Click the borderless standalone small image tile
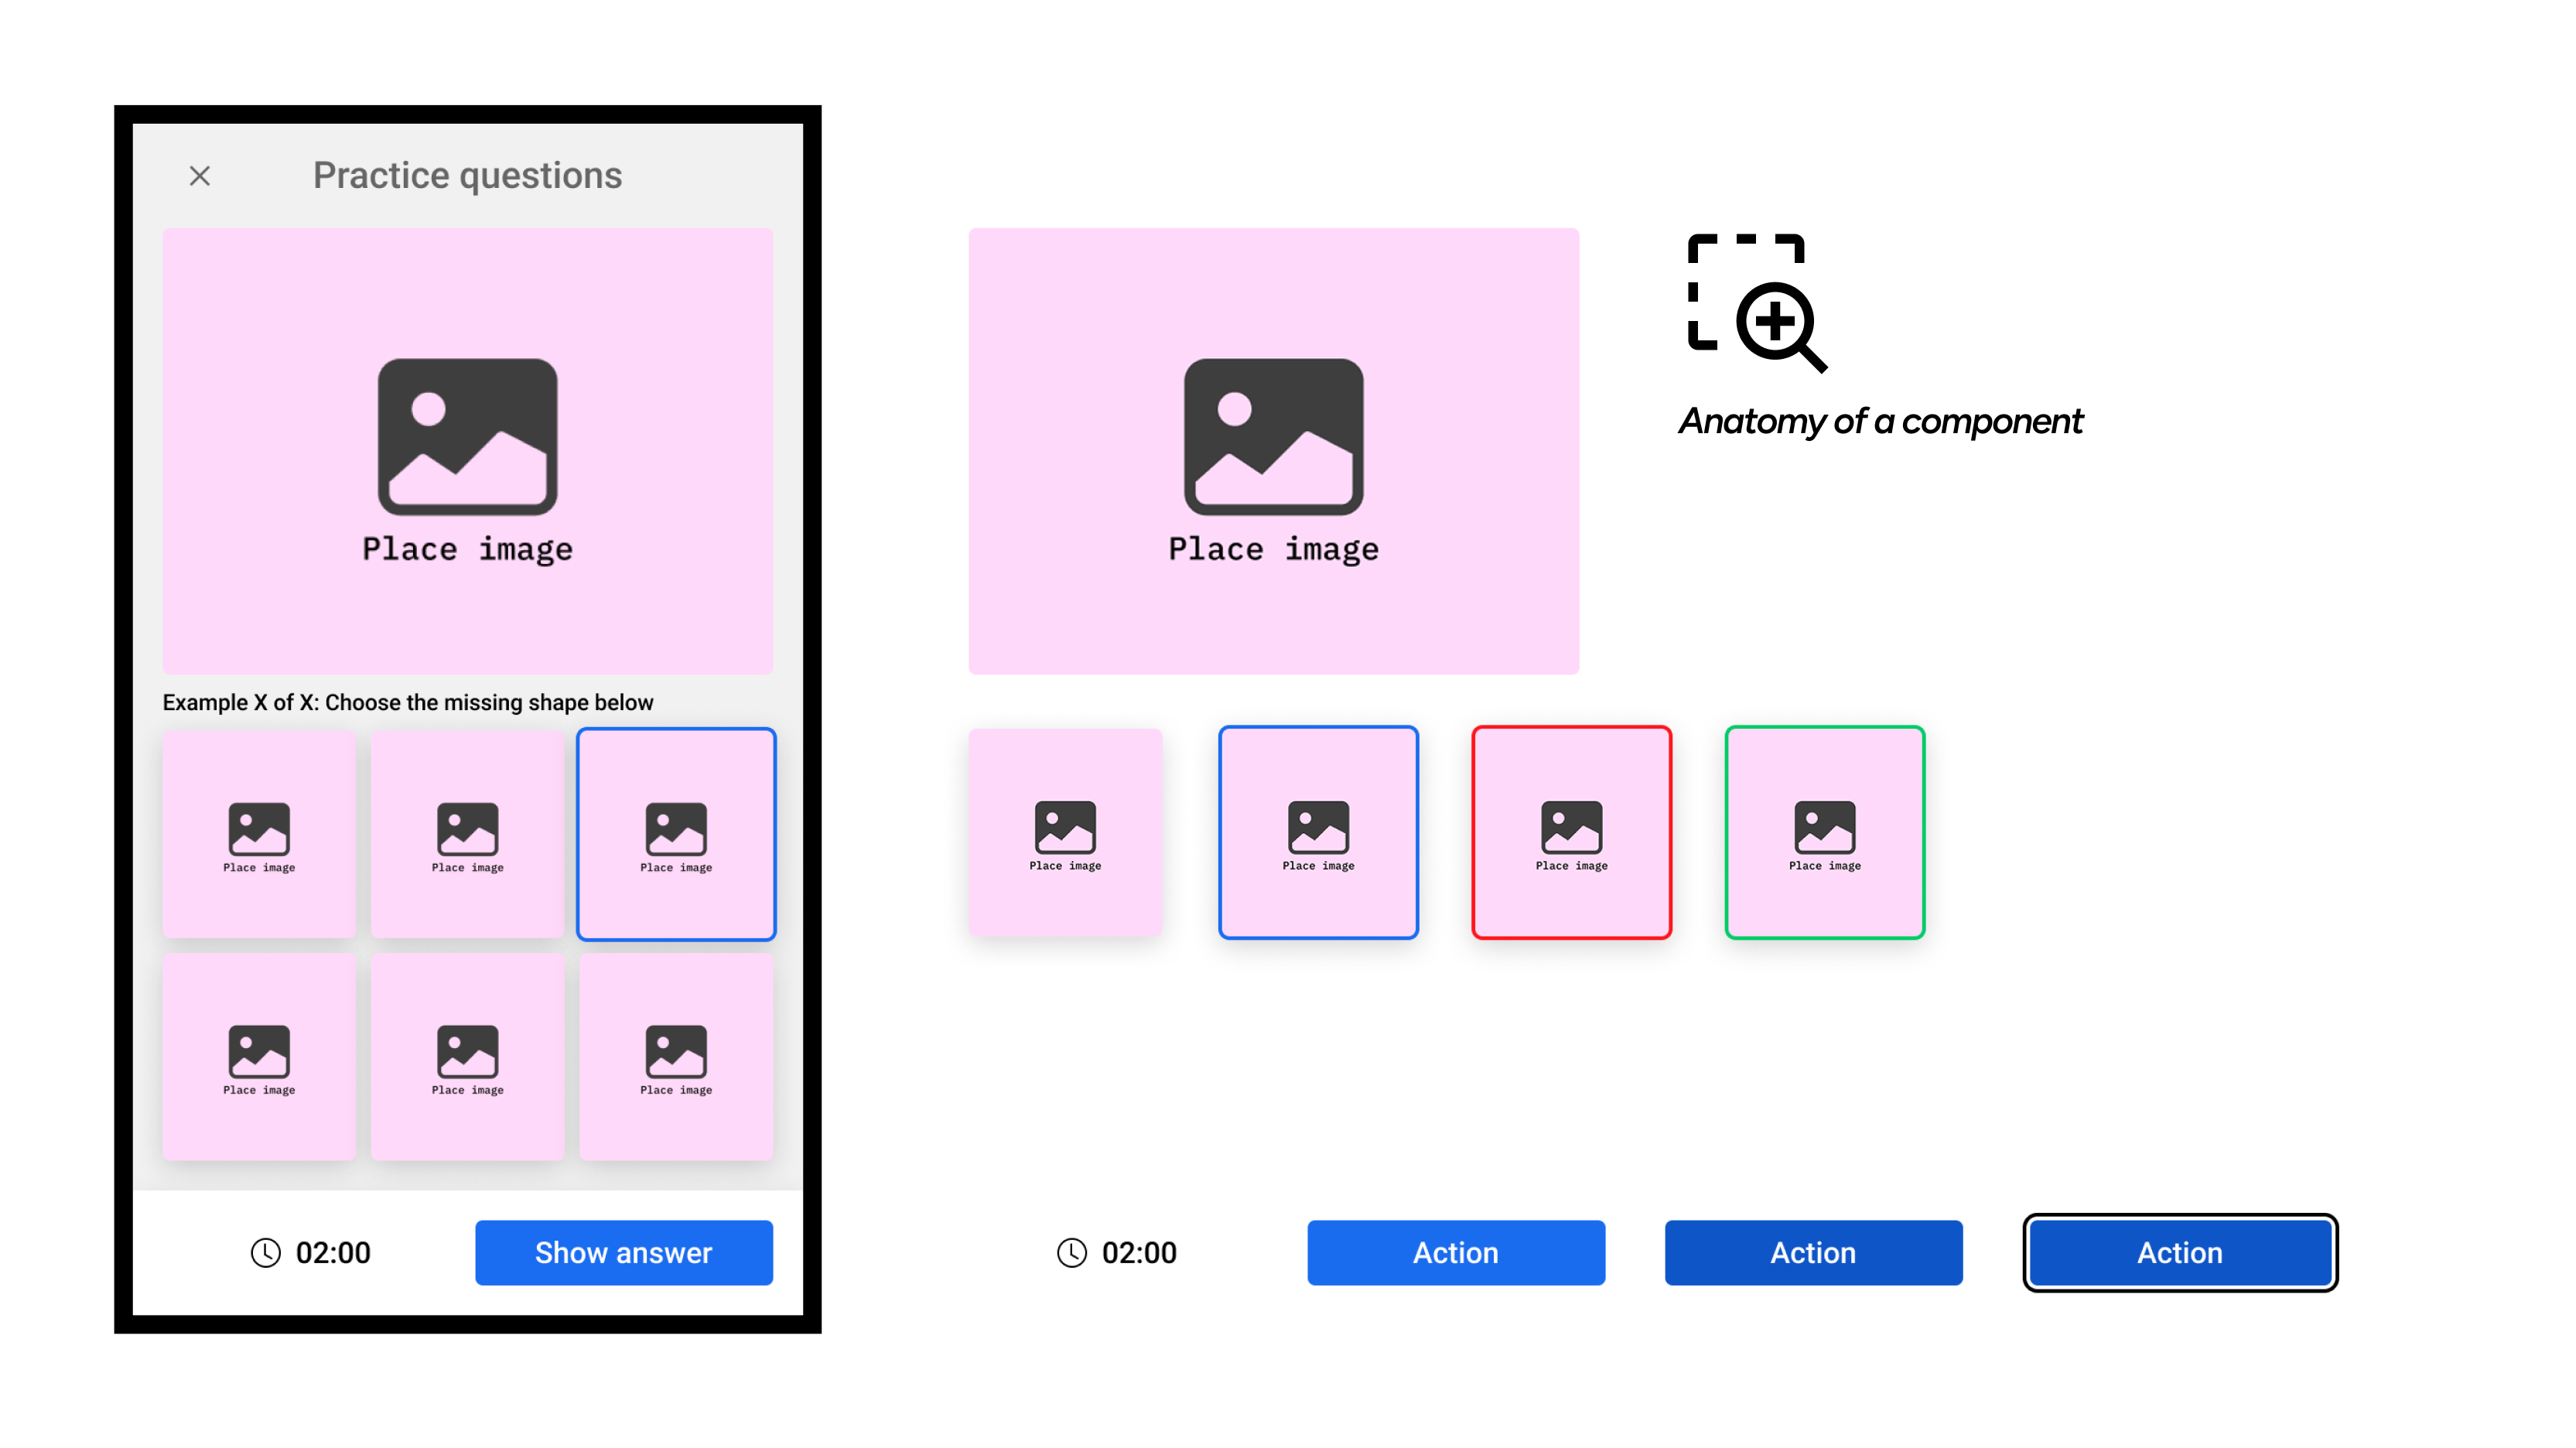Image resolution: width=2576 pixels, height=1448 pixels. pyautogui.click(x=1065, y=832)
